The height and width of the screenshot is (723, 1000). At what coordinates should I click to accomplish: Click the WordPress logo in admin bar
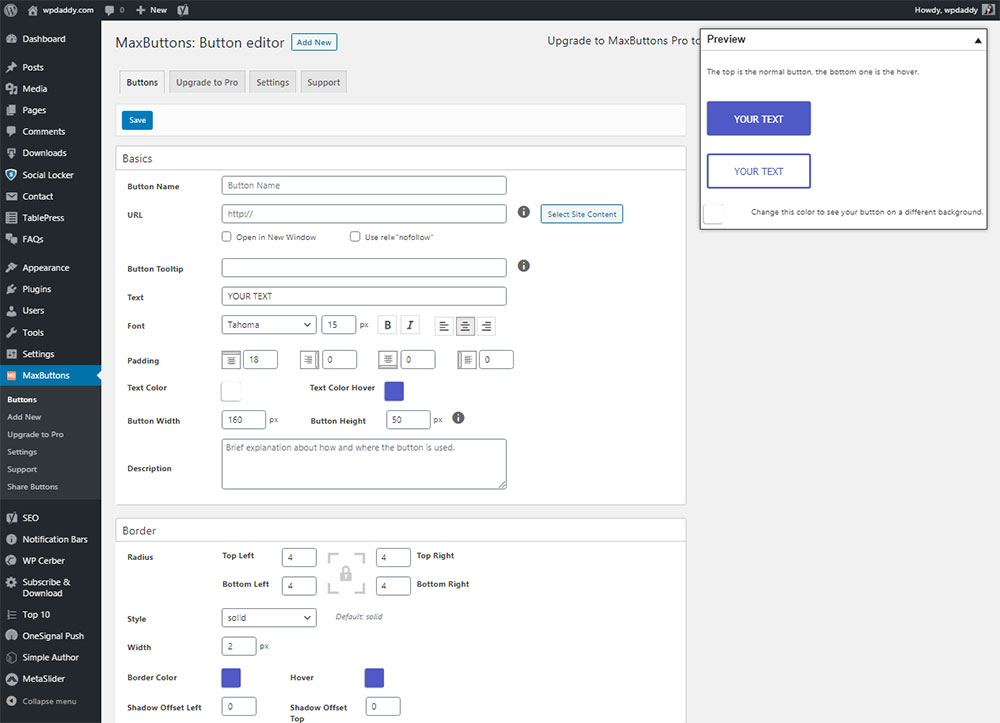11,10
